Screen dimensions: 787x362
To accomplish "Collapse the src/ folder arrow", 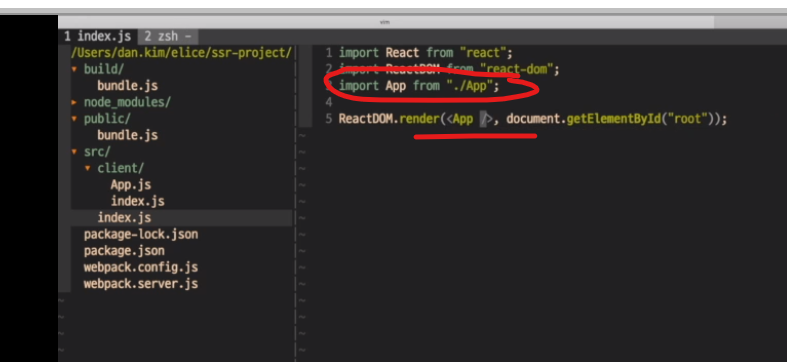I will (74, 152).
